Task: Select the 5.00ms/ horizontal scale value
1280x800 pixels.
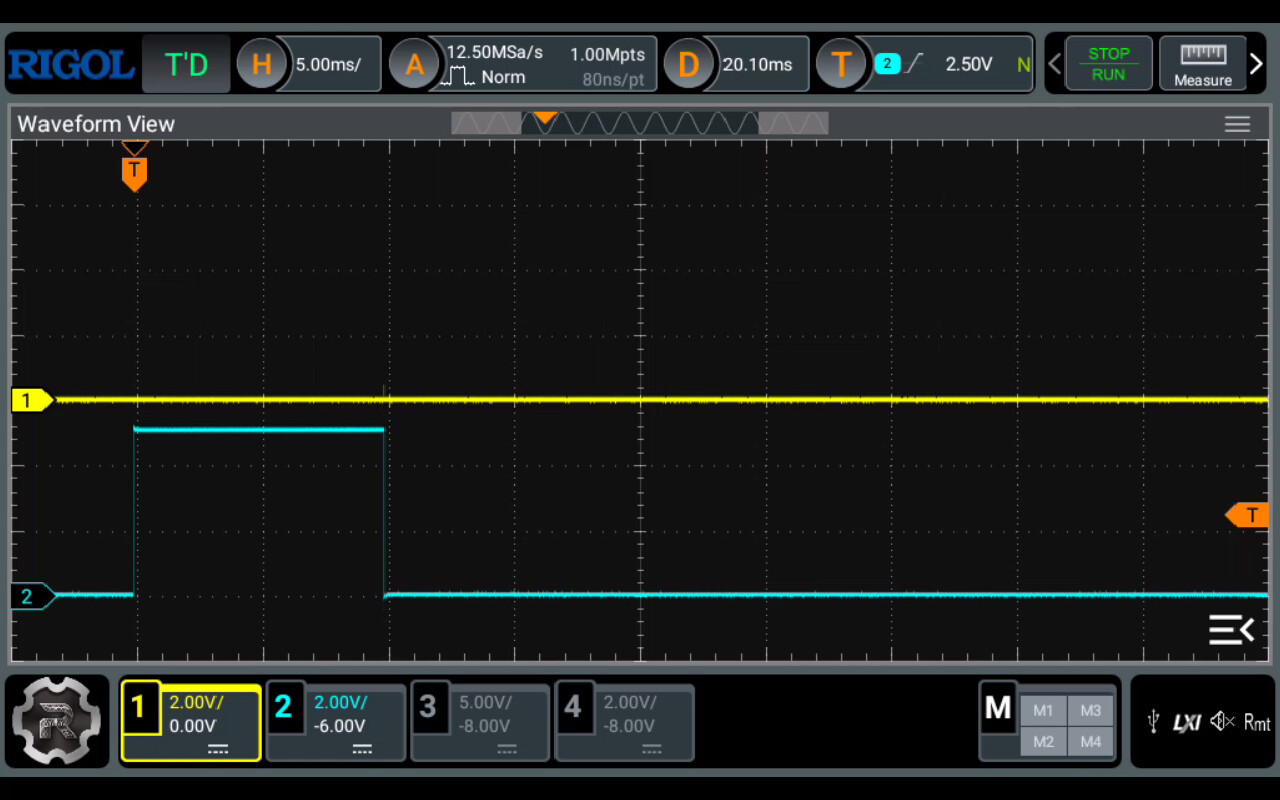Action: [328, 65]
